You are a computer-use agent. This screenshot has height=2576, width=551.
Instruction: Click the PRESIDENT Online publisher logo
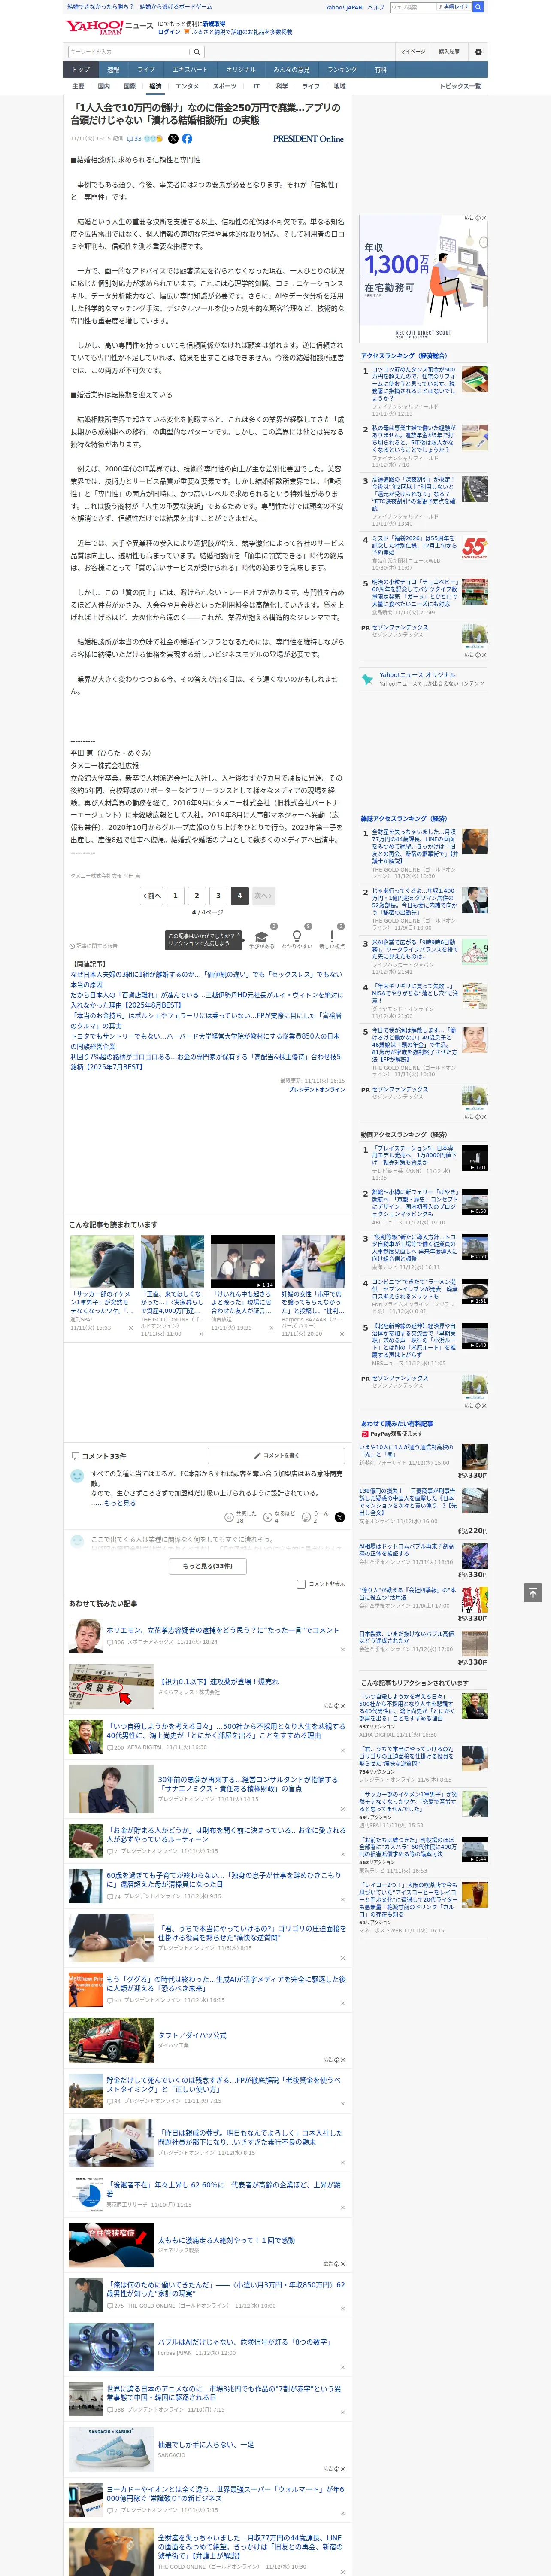pyautogui.click(x=308, y=139)
